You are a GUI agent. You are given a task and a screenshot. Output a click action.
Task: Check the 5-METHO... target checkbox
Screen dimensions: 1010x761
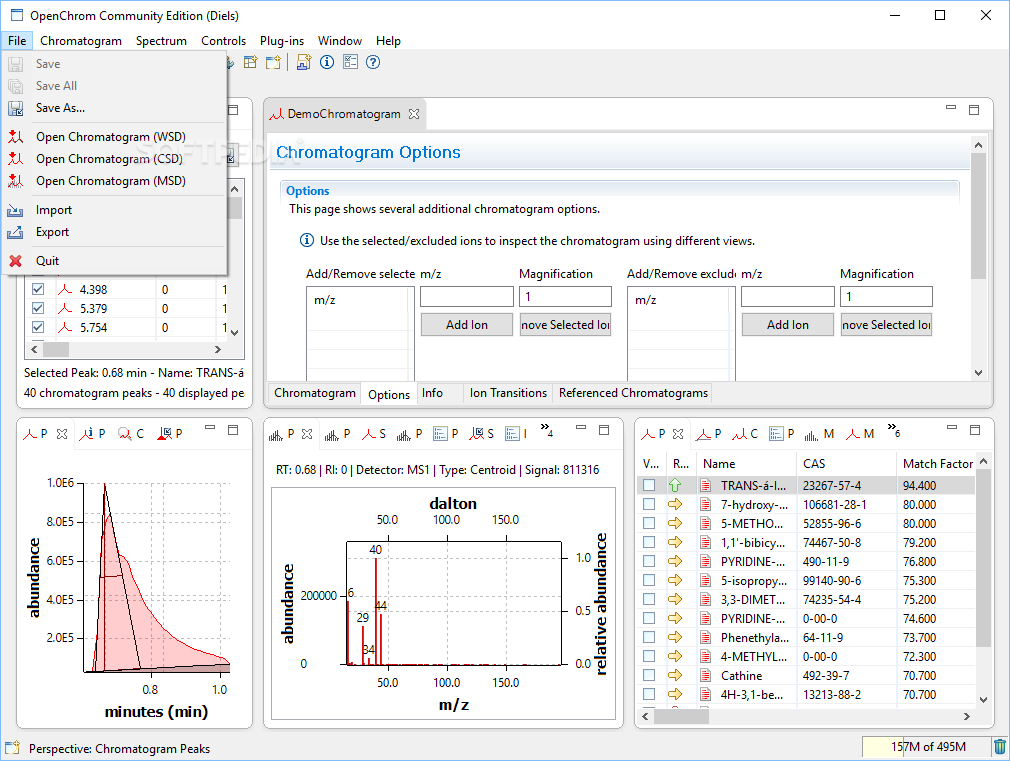[x=649, y=523]
